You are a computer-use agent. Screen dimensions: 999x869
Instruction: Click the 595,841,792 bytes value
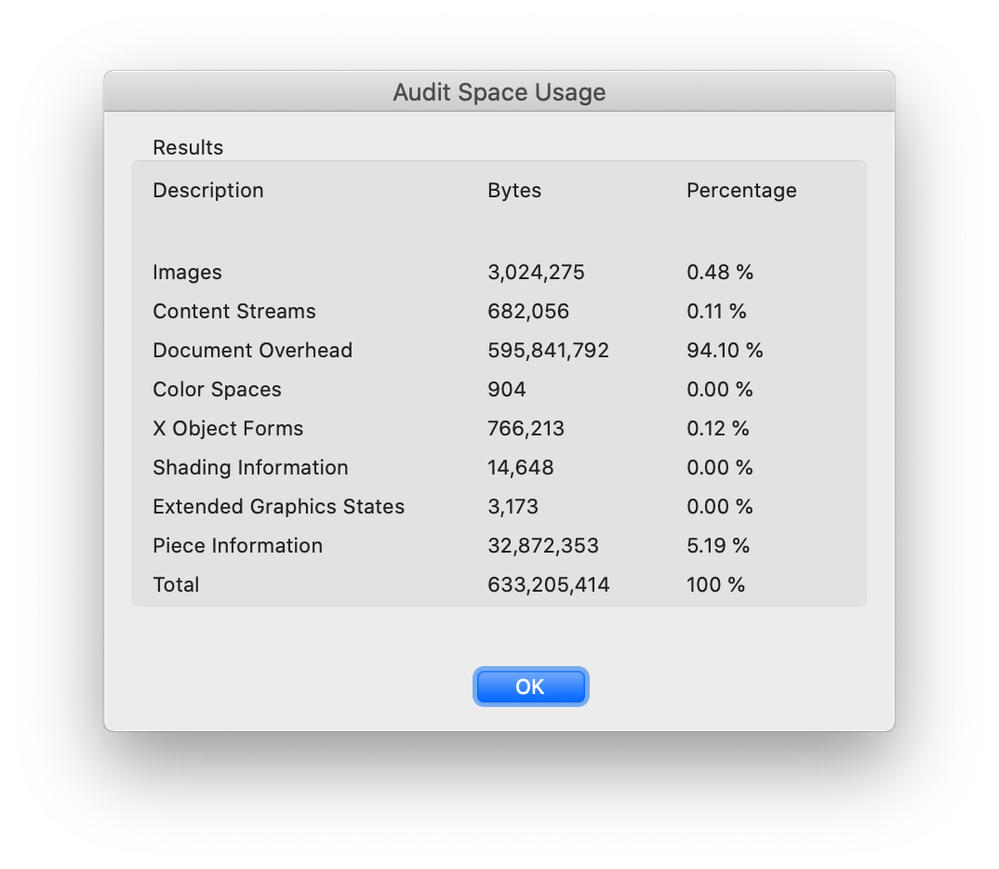548,350
